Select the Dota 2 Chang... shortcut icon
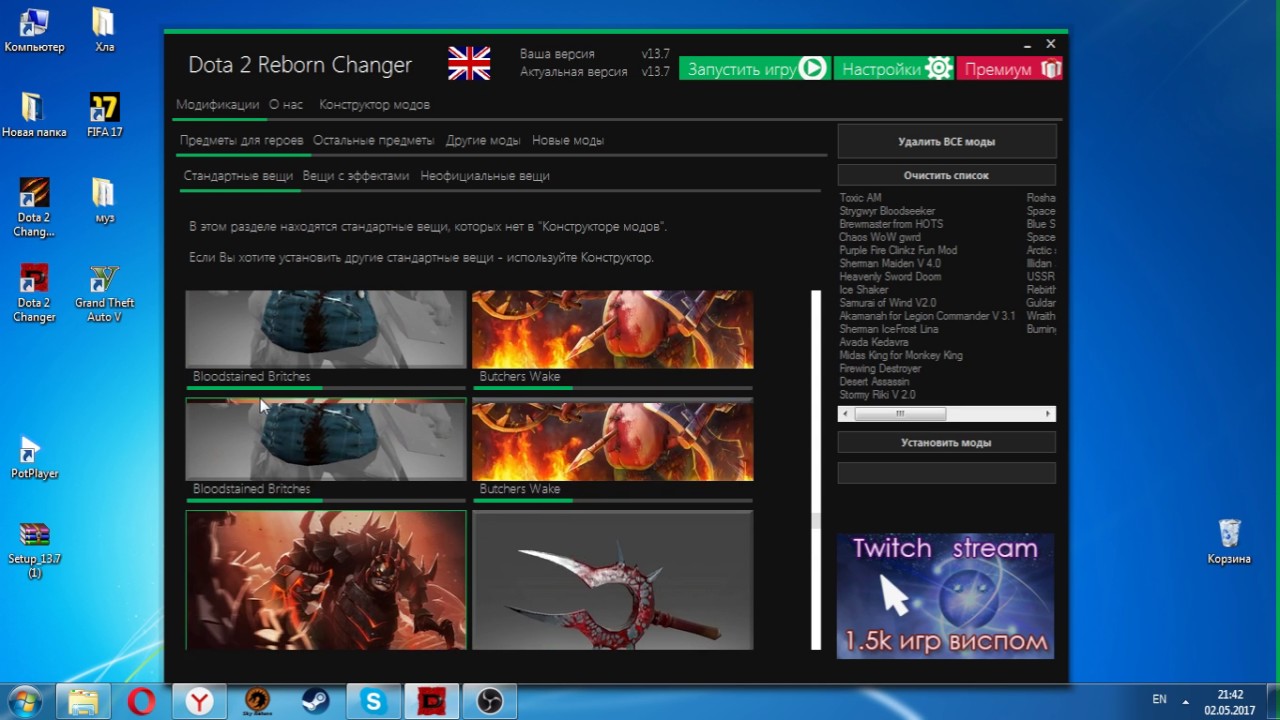 (34, 207)
